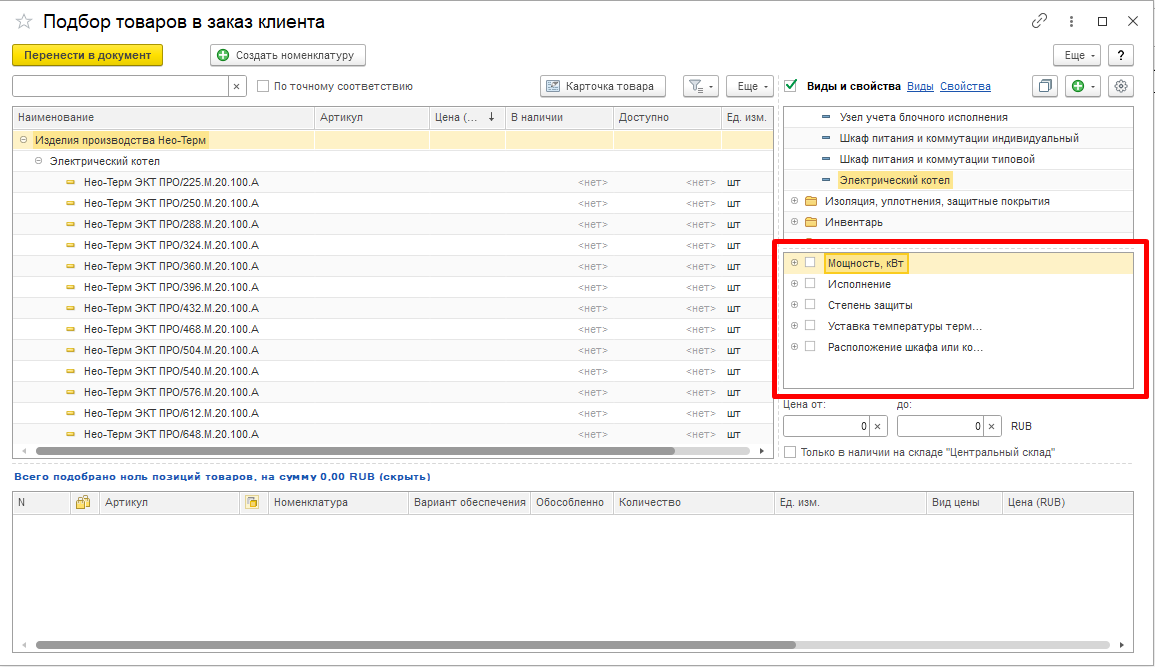Enable Только в наличии на складе checkbox
Viewport: 1155px width, 667px height.
(x=790, y=452)
